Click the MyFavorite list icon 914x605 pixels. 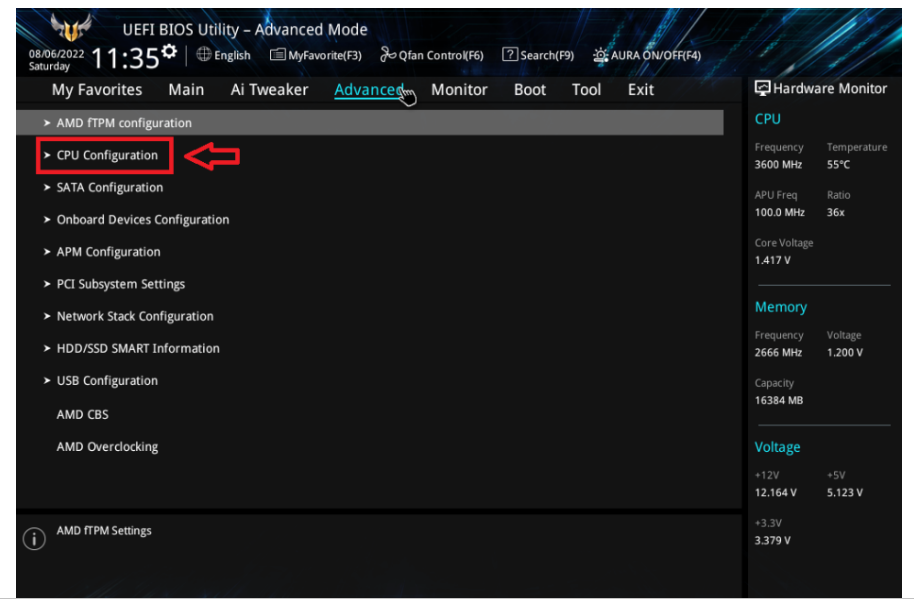pos(277,55)
